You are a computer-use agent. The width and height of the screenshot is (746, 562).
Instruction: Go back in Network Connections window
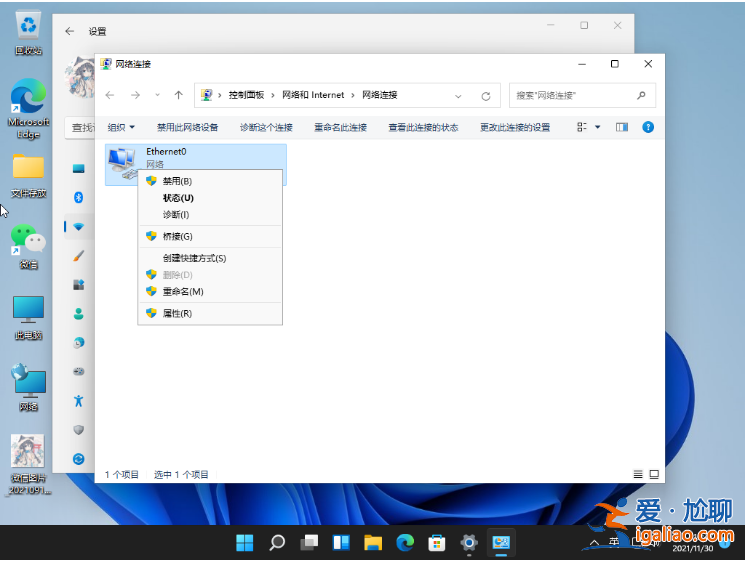pos(110,95)
